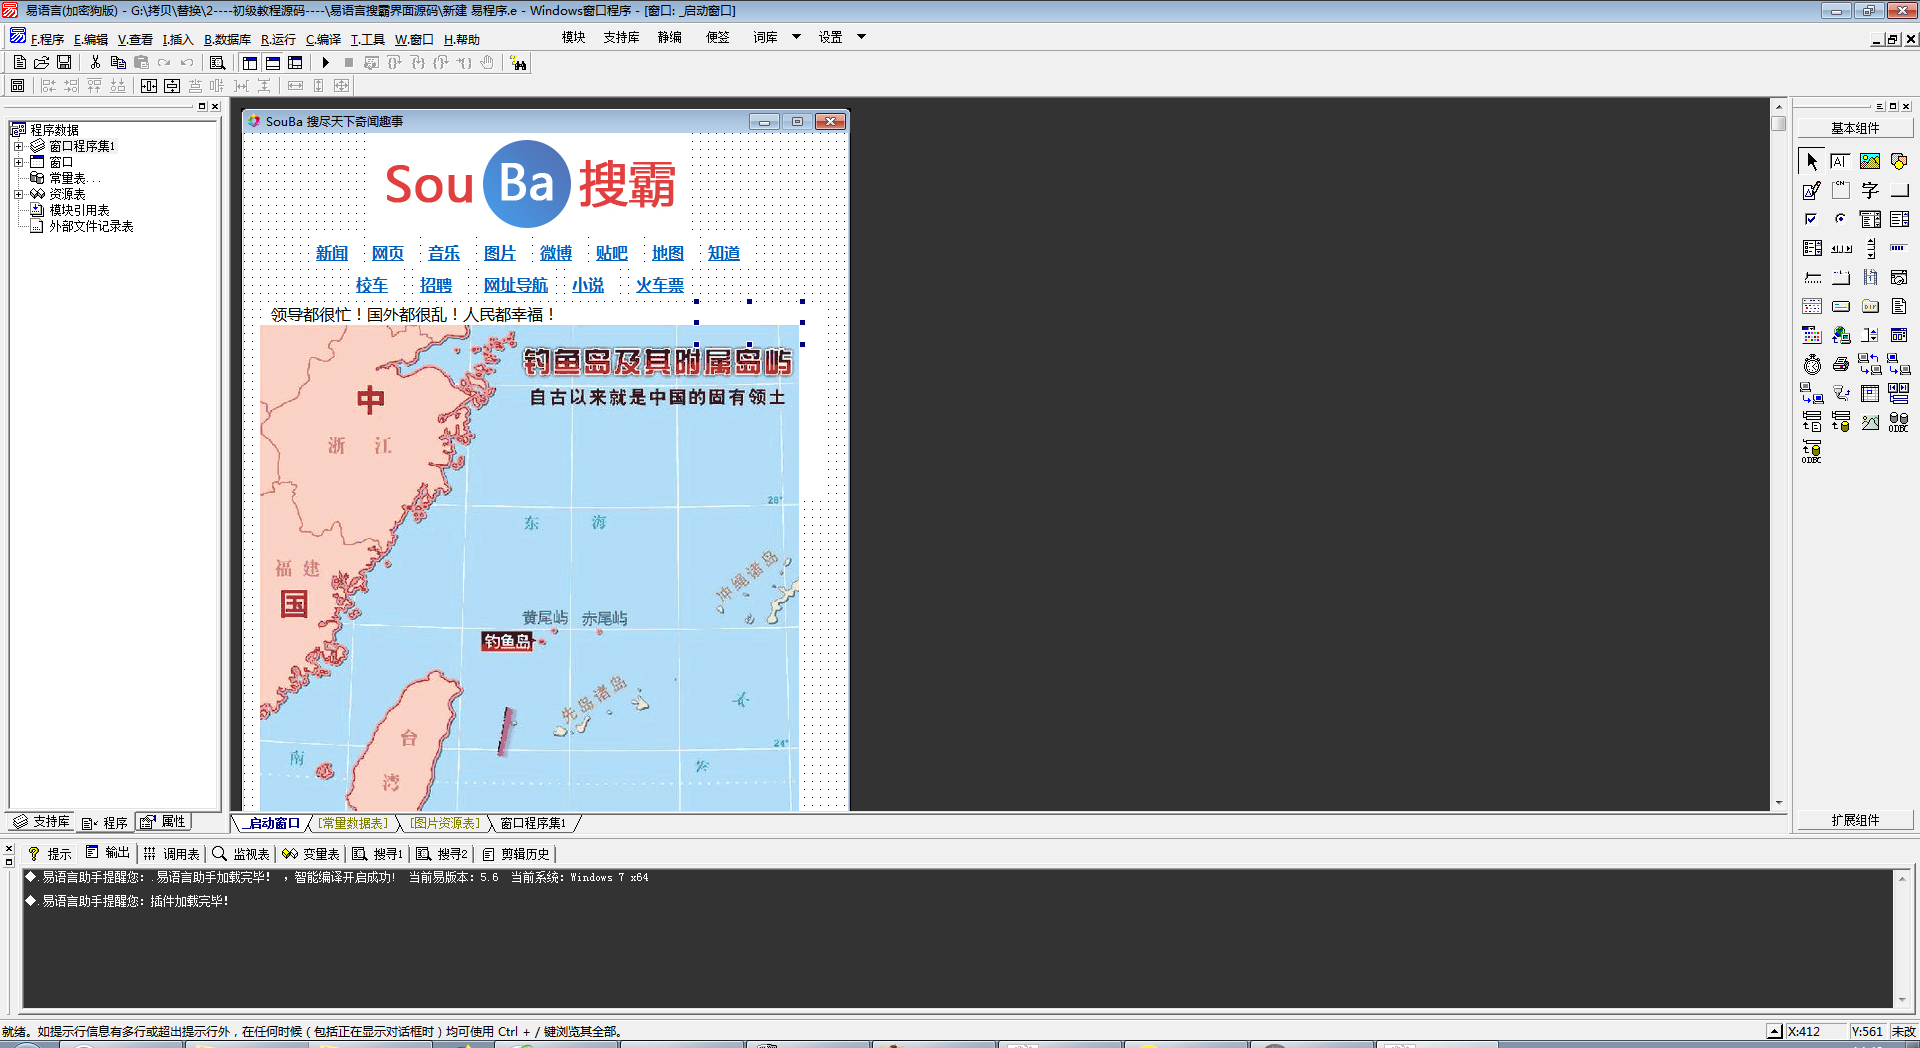
Task: Click the binoculars help-search toolbar icon
Action: coord(518,63)
